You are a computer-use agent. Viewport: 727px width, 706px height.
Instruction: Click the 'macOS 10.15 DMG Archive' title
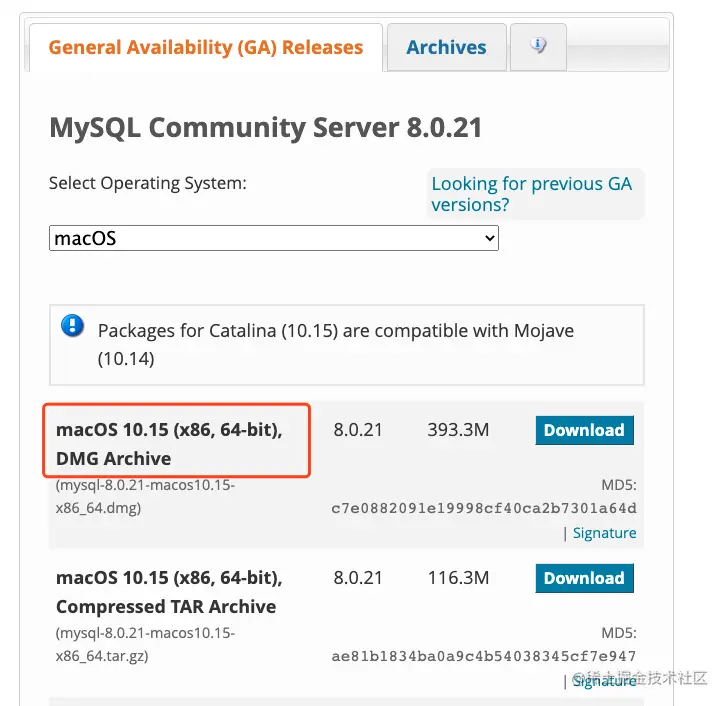click(x=169, y=444)
